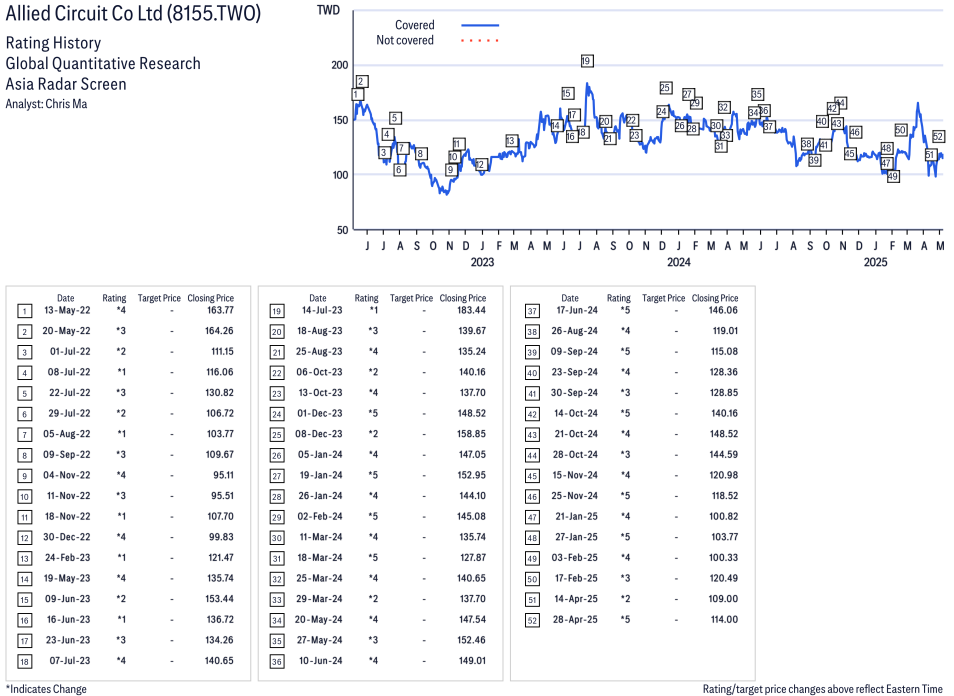The image size is (954, 696).
Task: Click the 50 y-axis label
Action: tap(343, 230)
